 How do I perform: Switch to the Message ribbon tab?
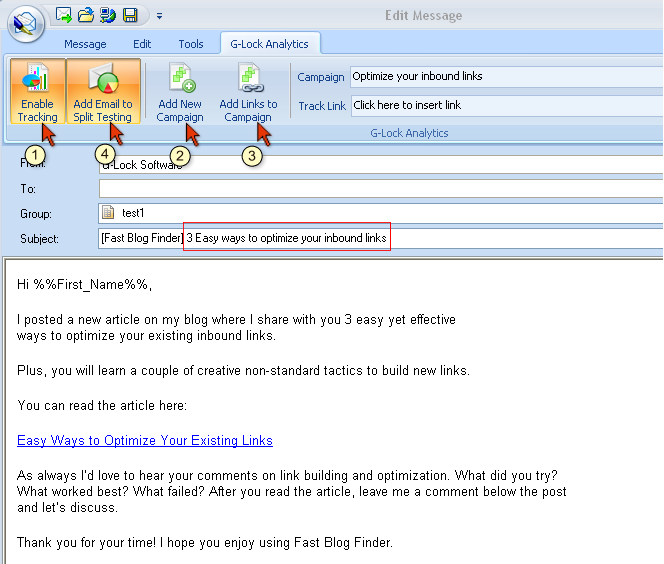85,44
